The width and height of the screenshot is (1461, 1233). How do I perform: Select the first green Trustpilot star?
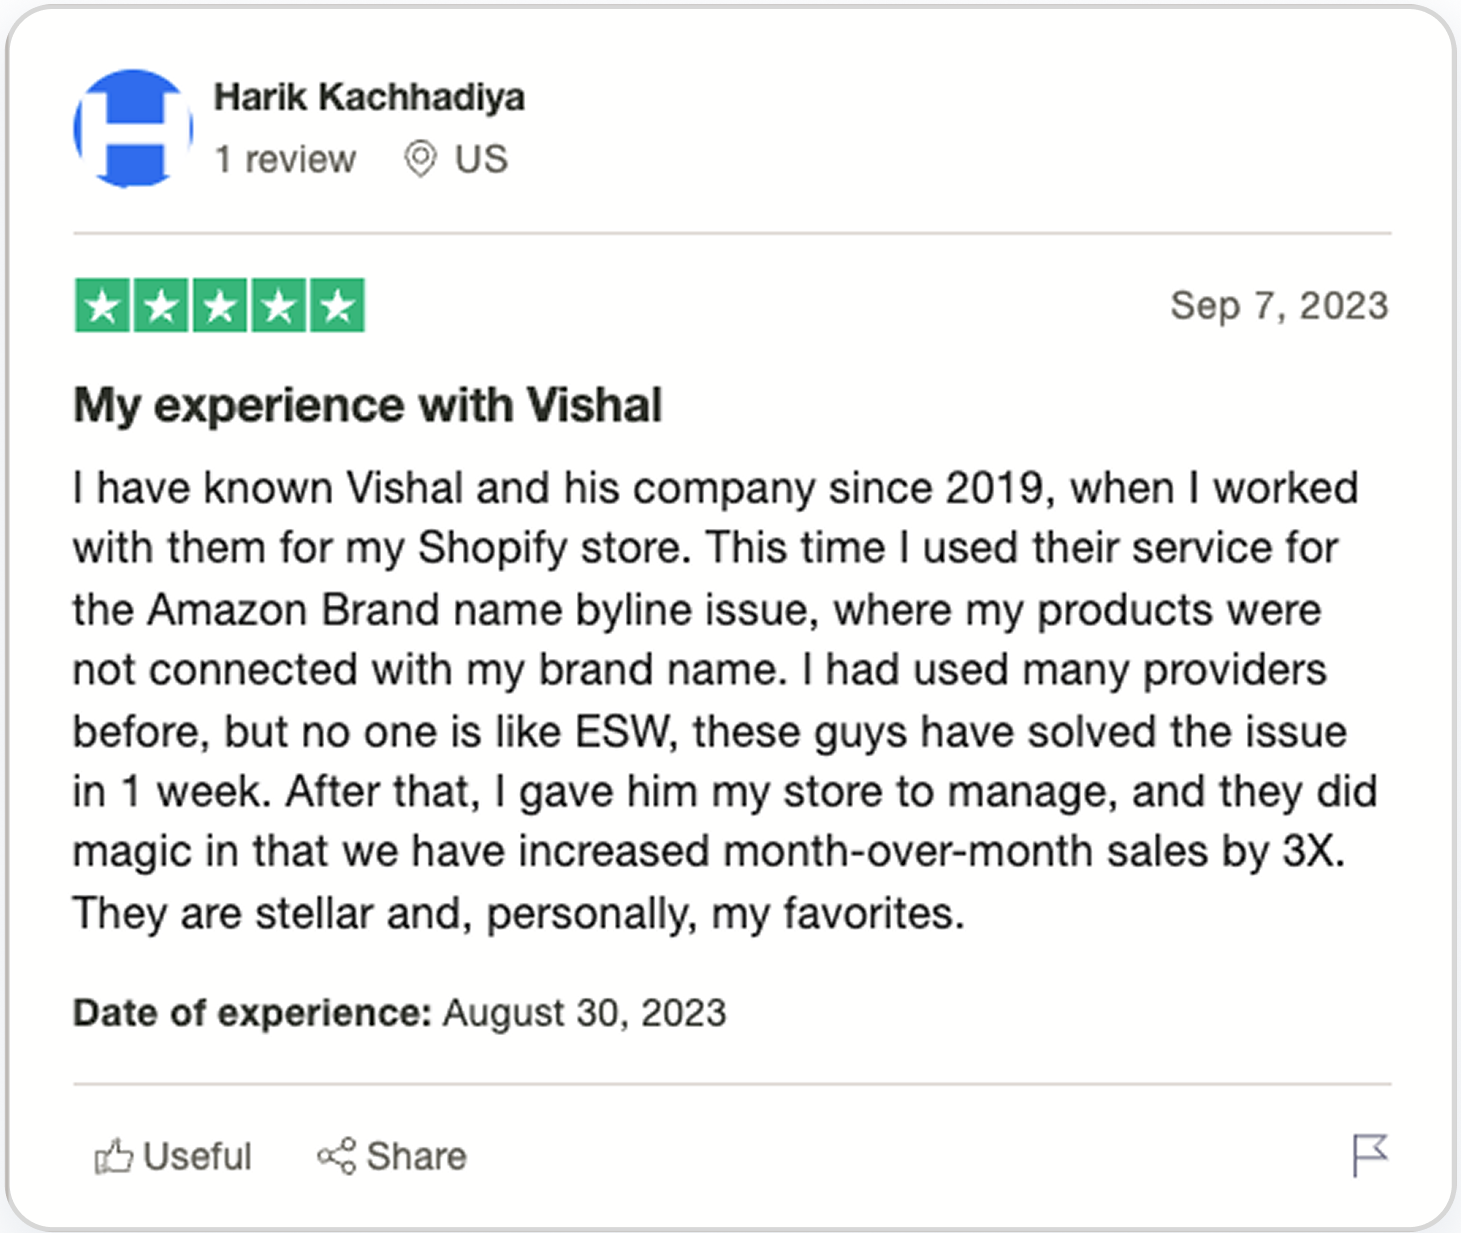[x=102, y=305]
